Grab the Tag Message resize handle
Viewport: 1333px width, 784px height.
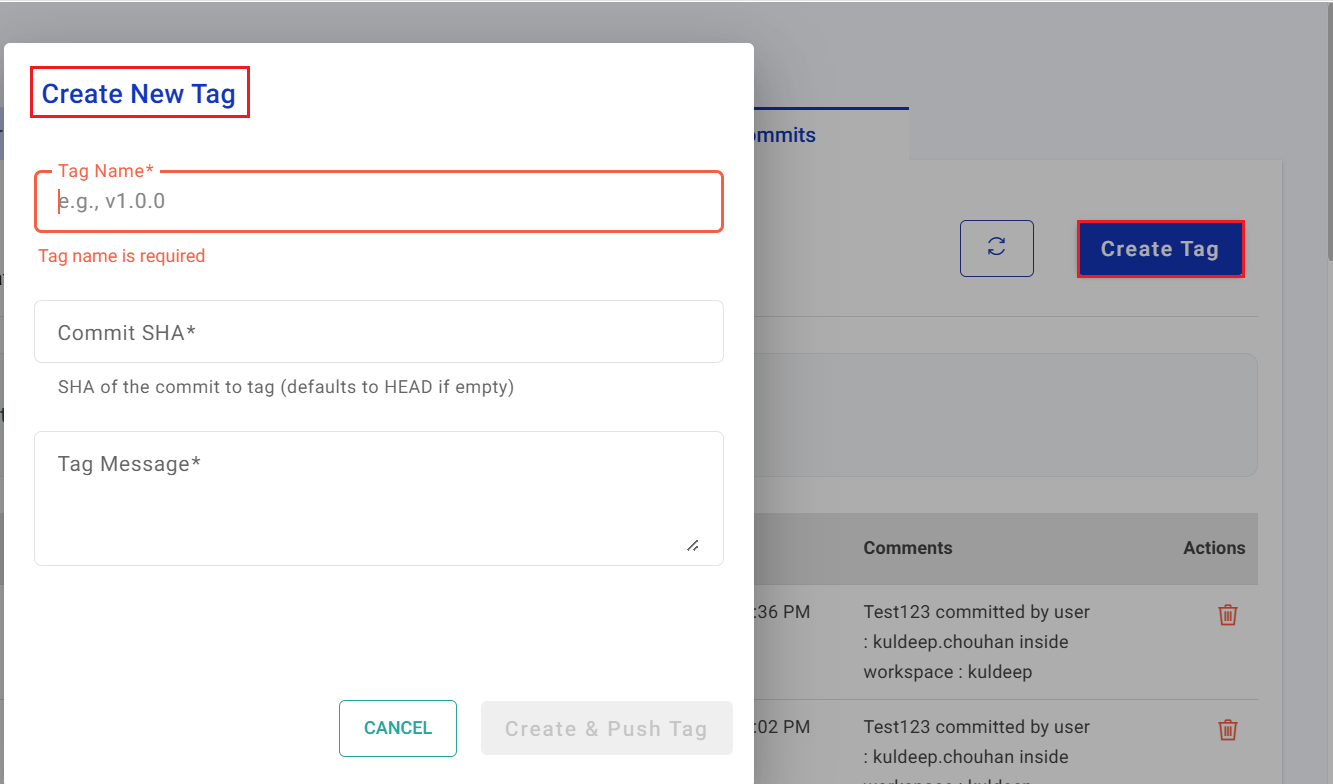point(692,545)
